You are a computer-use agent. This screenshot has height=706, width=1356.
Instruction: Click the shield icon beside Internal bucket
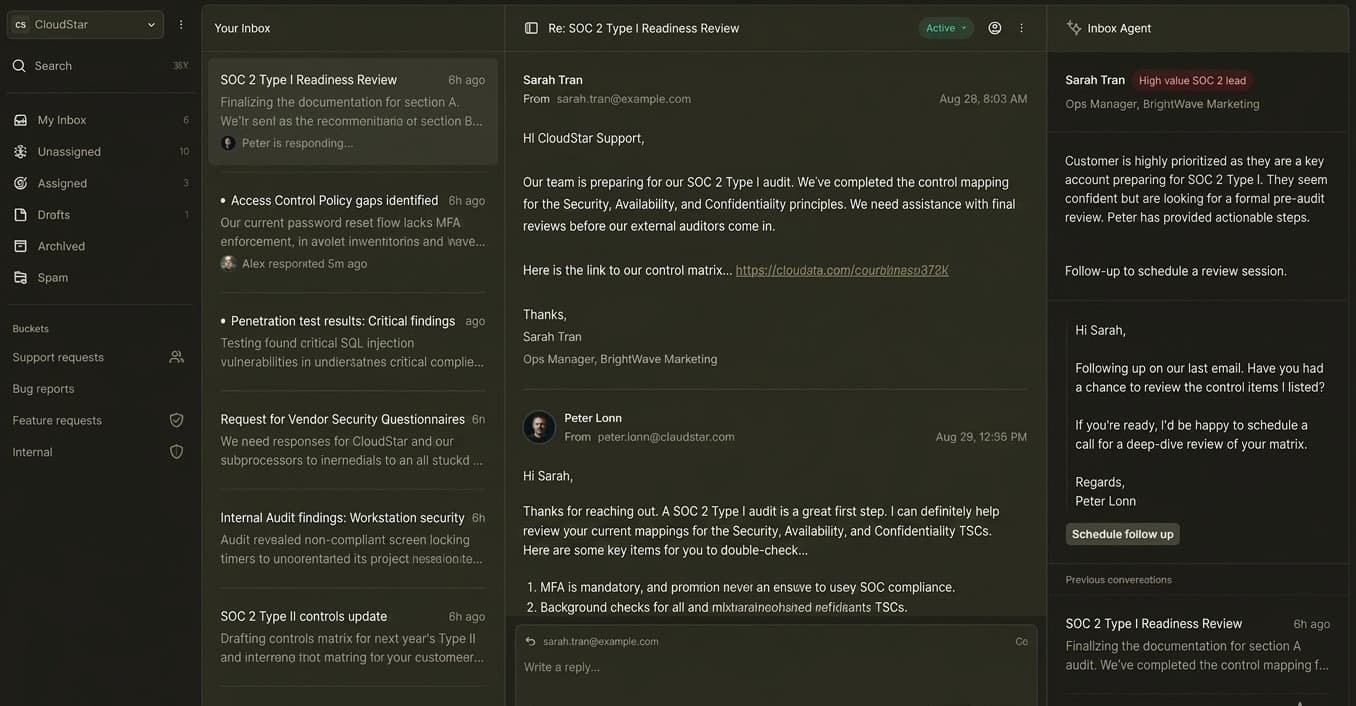click(176, 451)
